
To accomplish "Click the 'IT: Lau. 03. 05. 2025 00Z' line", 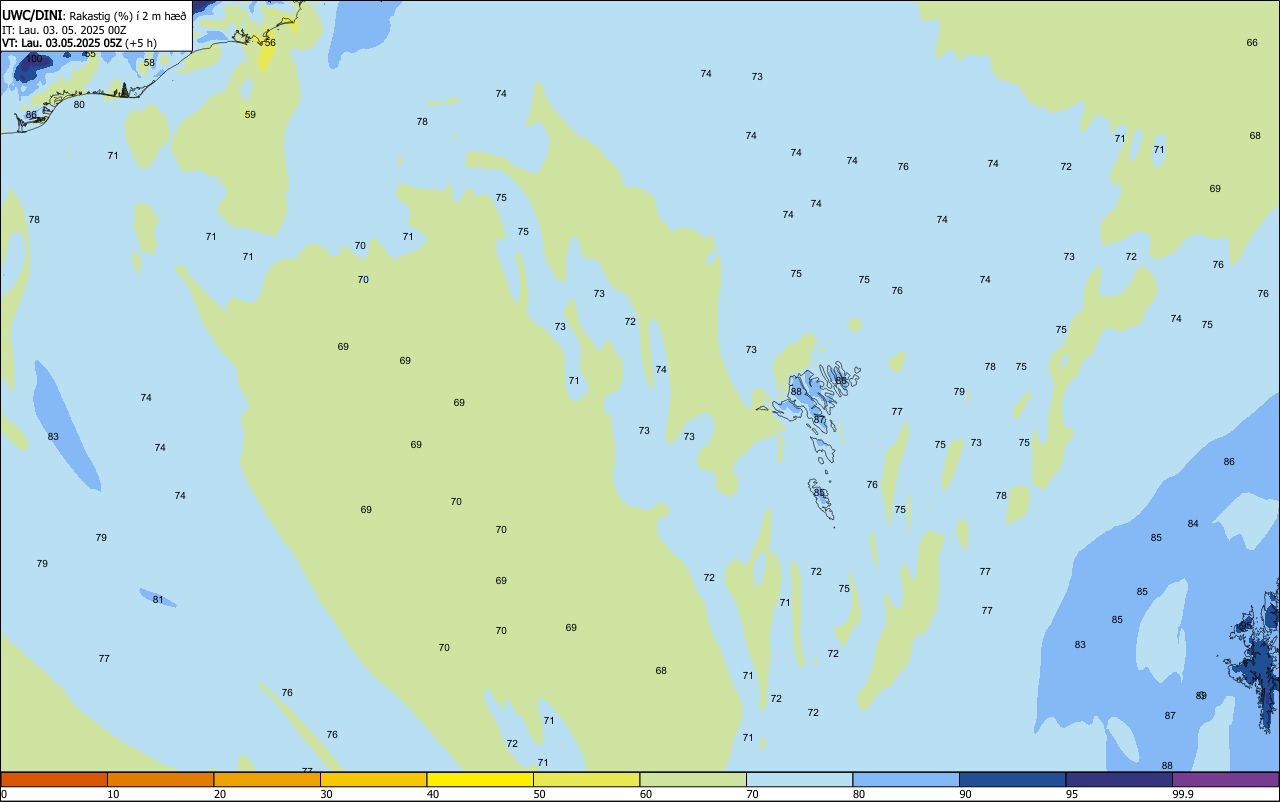I will pos(64,30).
